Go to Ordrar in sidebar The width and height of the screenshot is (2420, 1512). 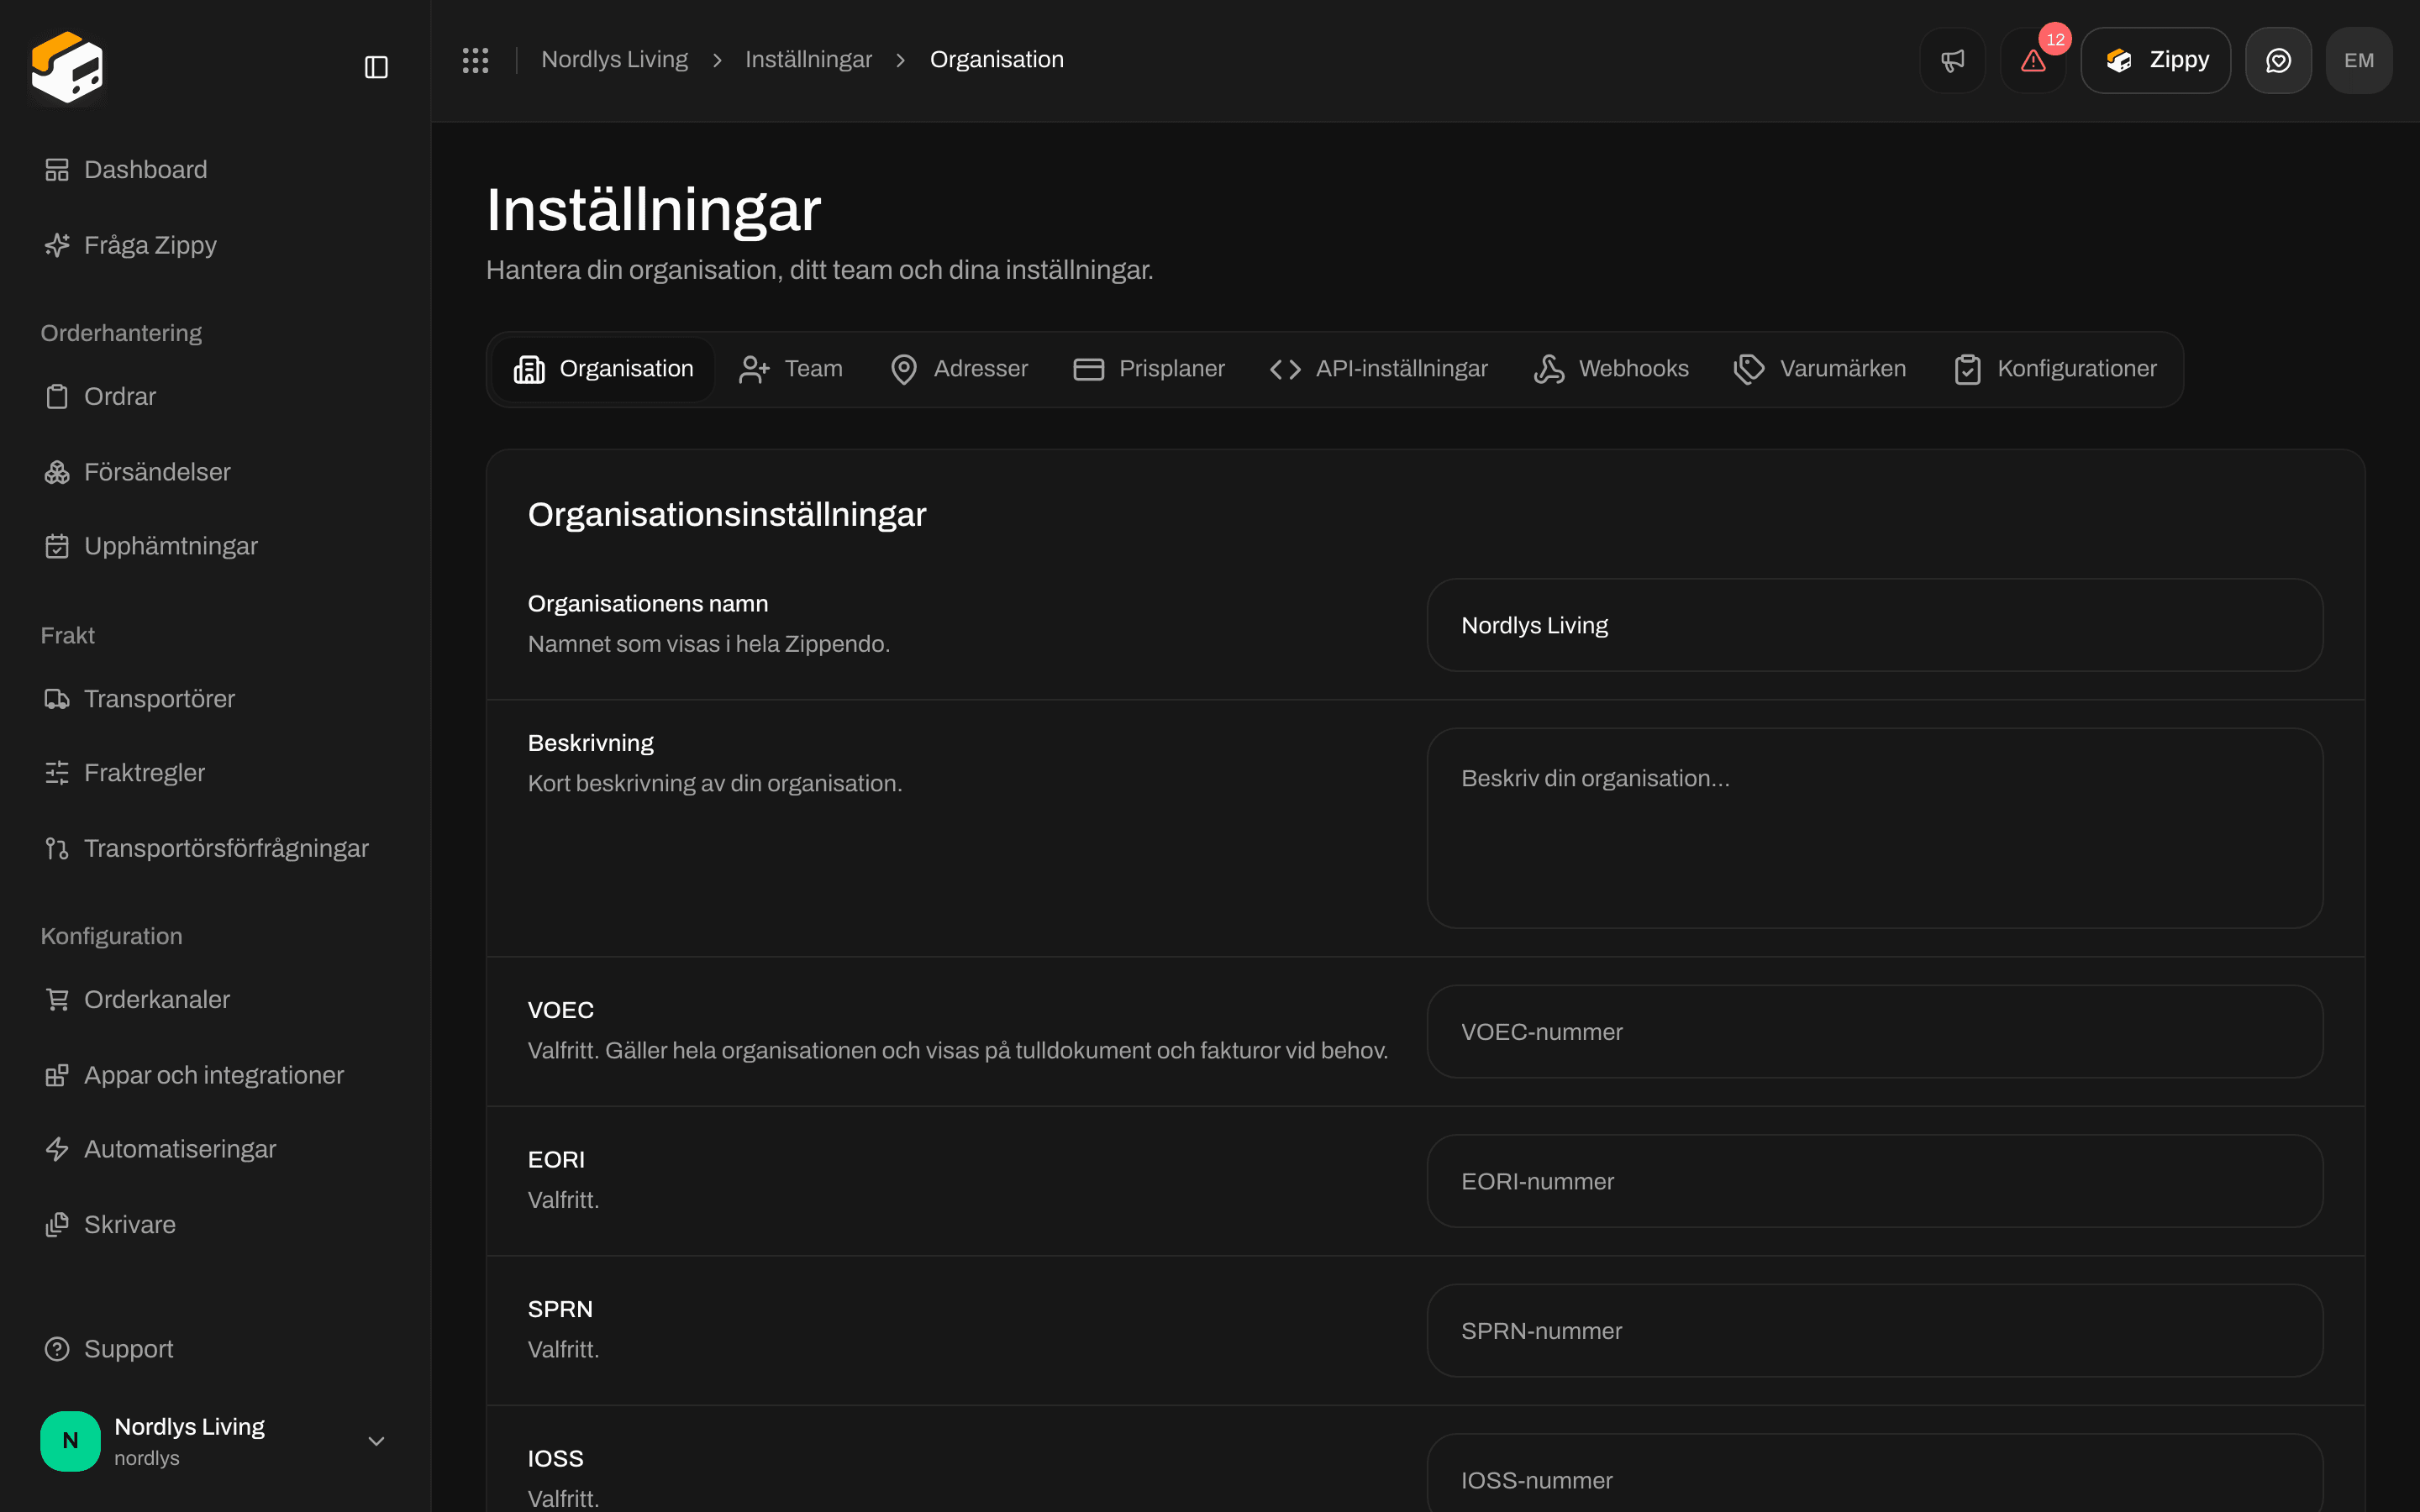[x=215, y=397]
